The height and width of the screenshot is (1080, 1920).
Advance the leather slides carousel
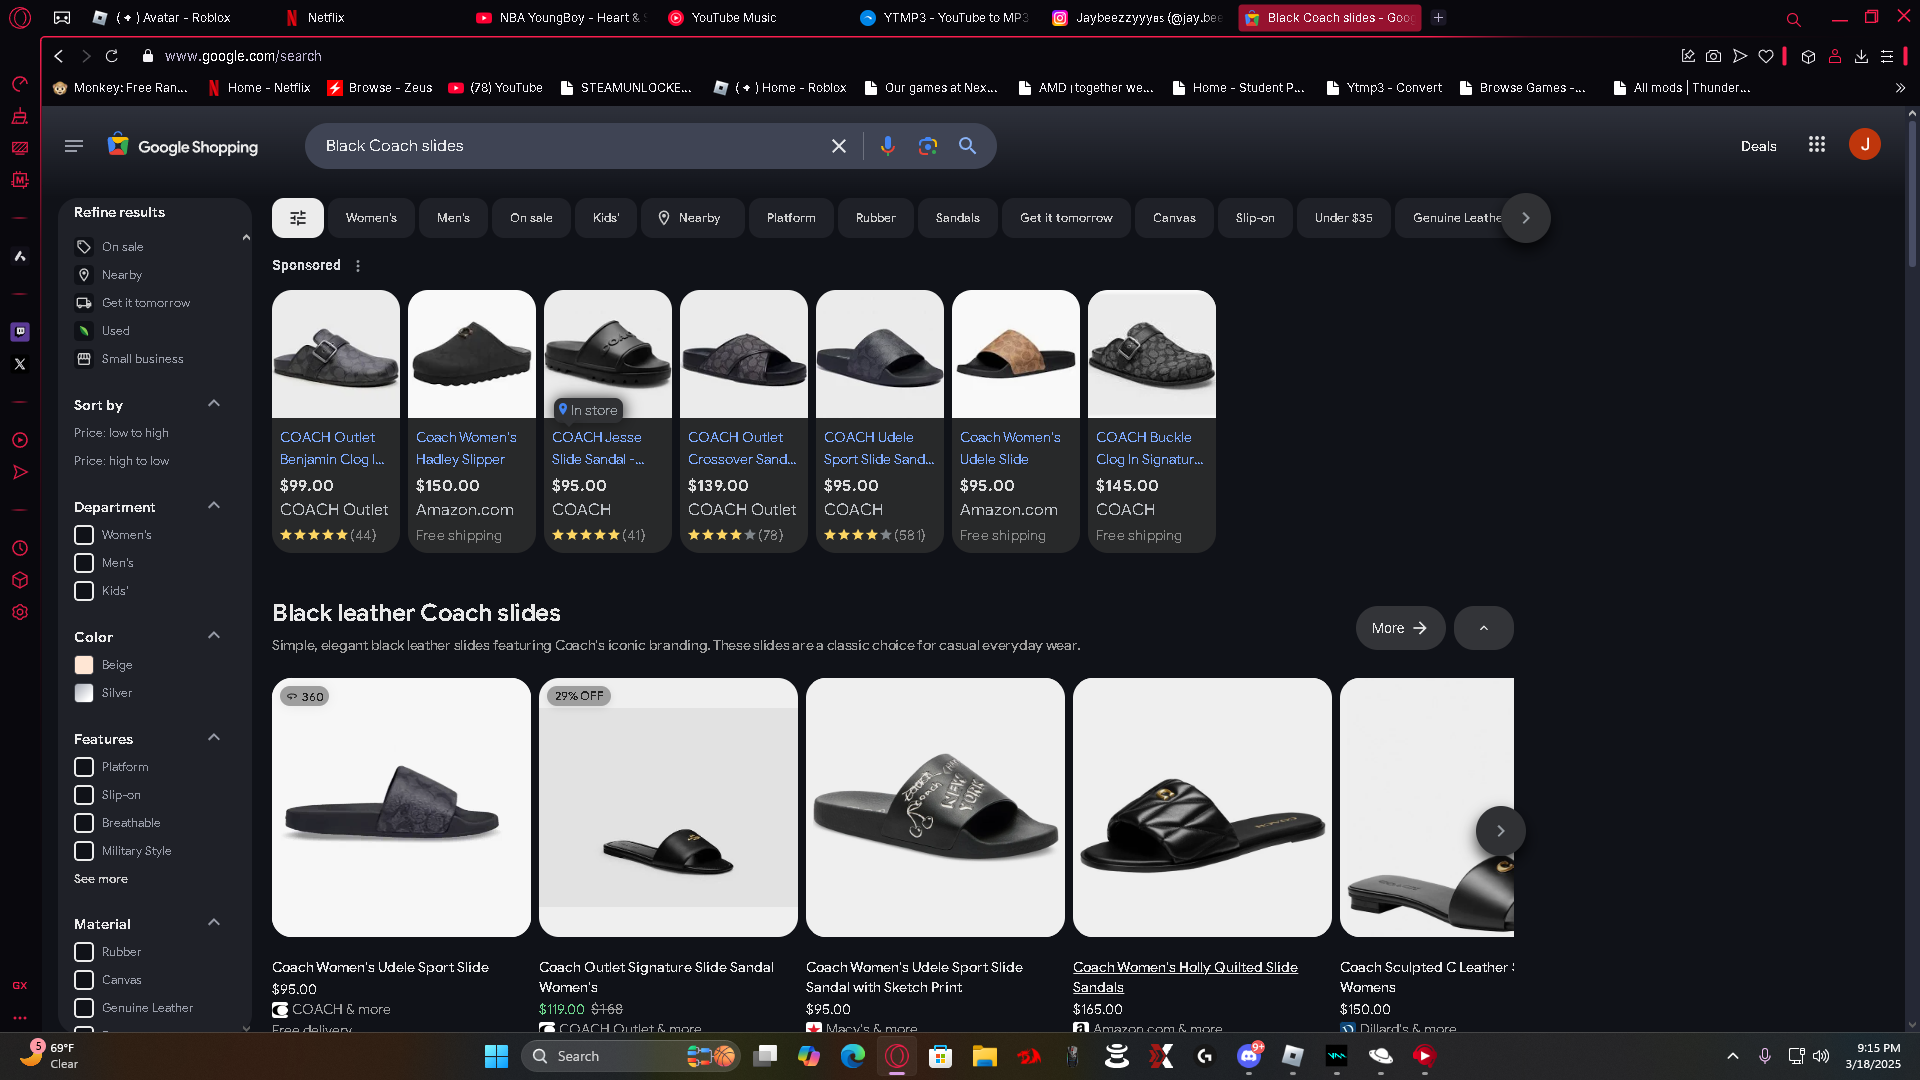[x=1500, y=831]
